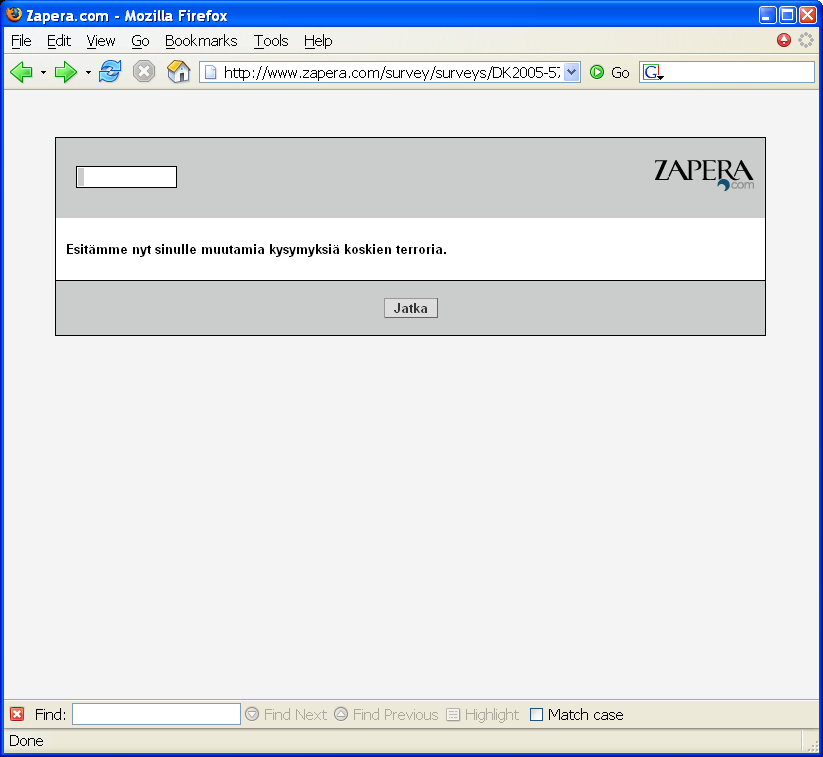The height and width of the screenshot is (757, 823).
Task: Click the red Adblock icon in menu bar
Action: 784,41
